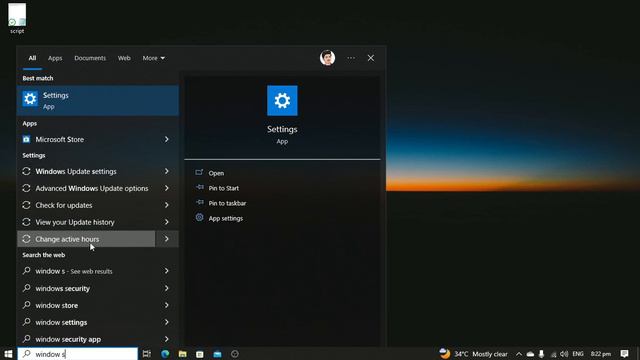Viewport: 640px width, 360px height.
Task: Click the Open icon in preview pane
Action: point(199,173)
